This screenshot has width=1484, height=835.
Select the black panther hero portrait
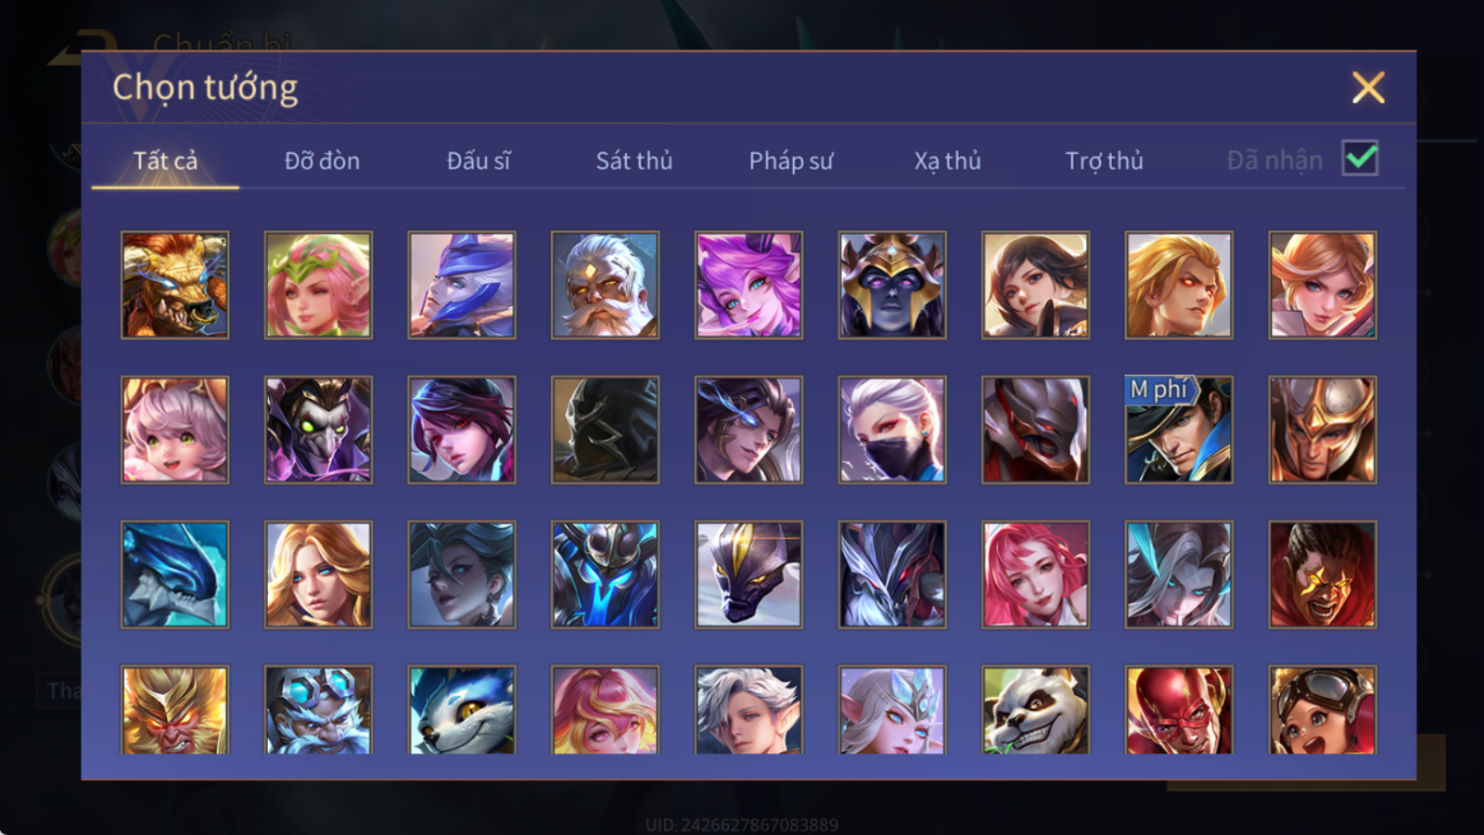[748, 575]
